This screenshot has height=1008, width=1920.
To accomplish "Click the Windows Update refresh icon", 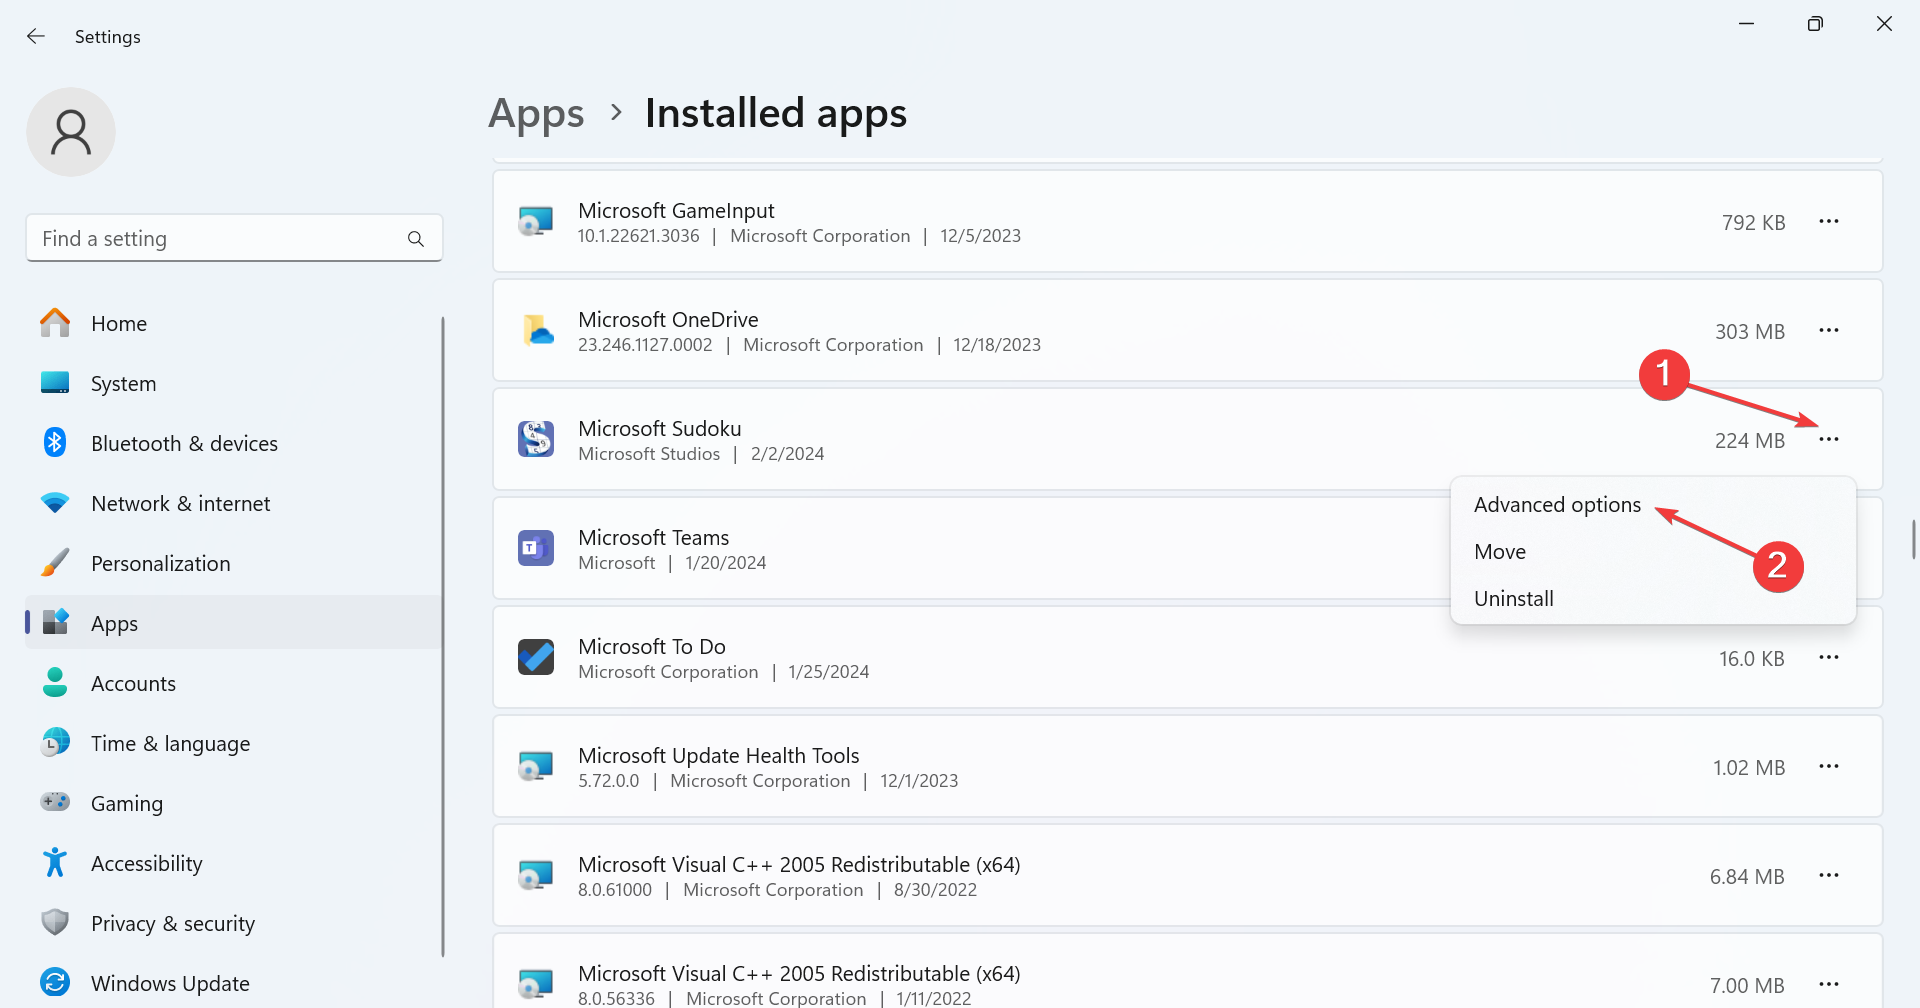I will (55, 982).
